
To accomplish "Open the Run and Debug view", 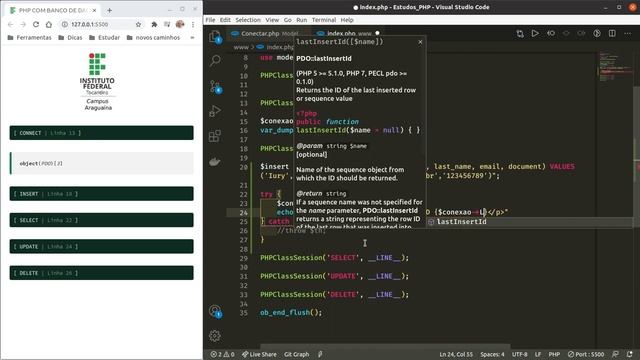I will tap(215, 111).
